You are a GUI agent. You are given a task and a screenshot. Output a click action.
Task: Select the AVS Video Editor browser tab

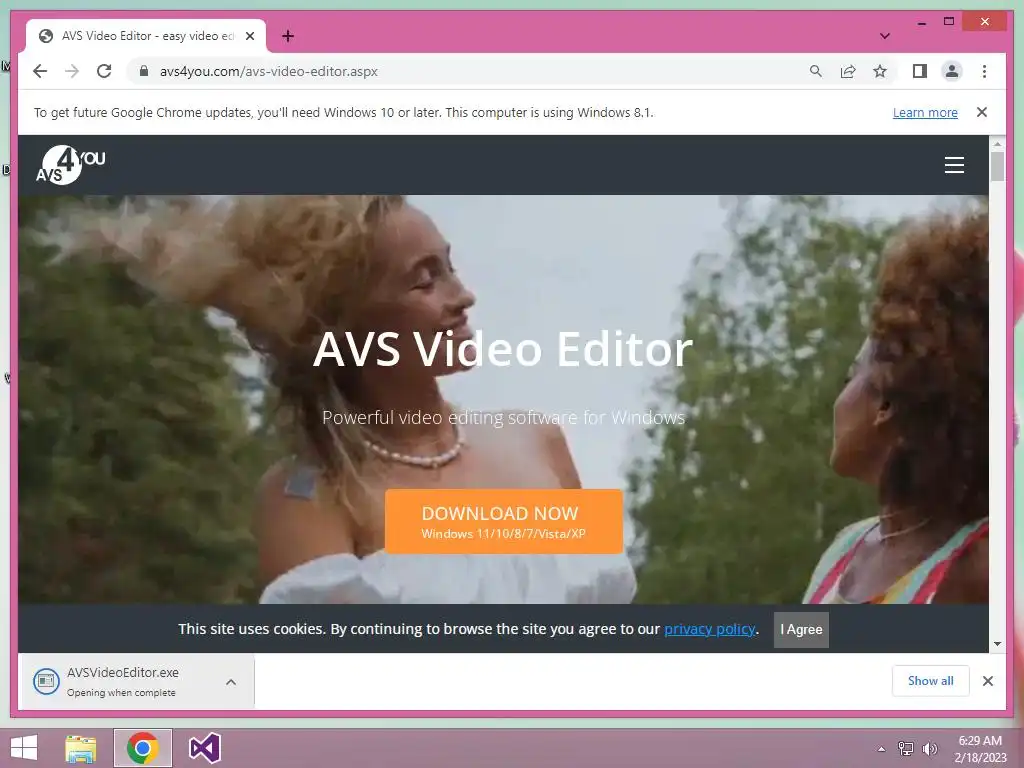click(x=146, y=36)
